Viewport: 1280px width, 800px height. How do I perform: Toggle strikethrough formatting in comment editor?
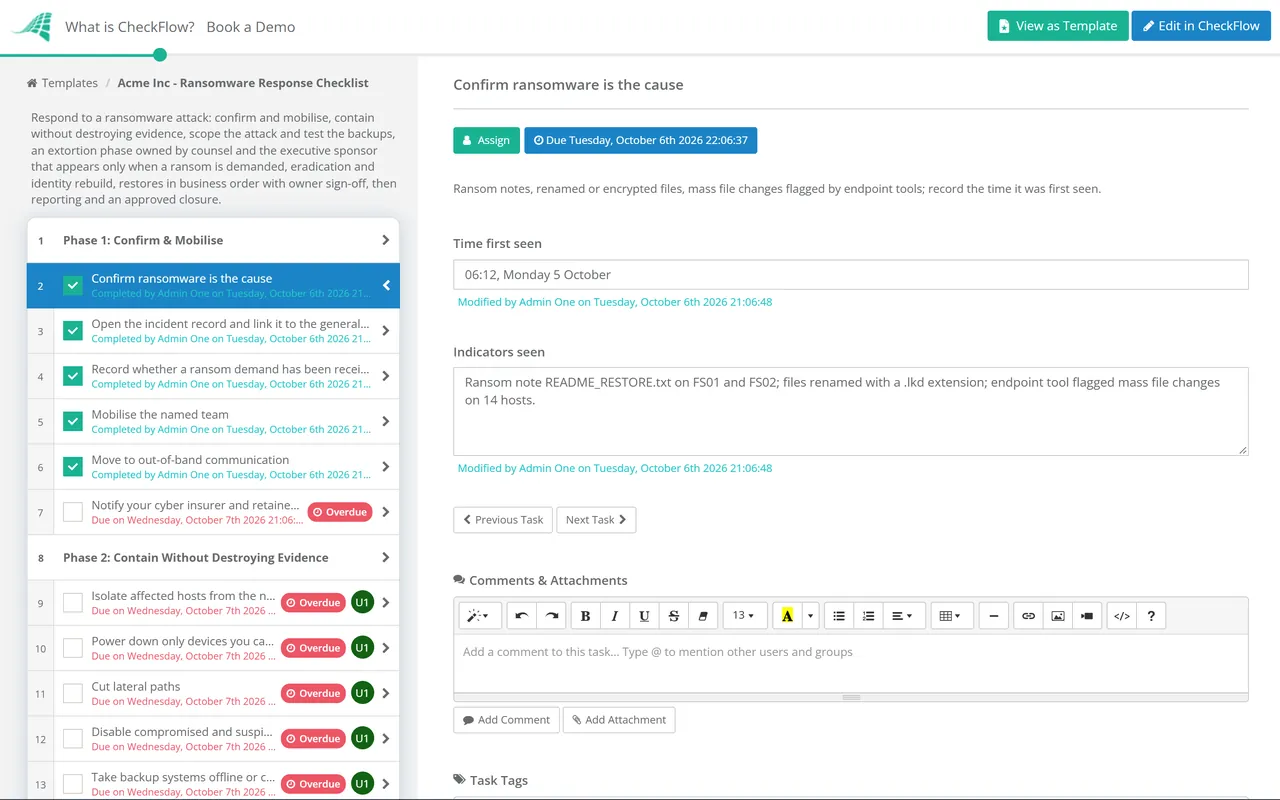point(673,616)
